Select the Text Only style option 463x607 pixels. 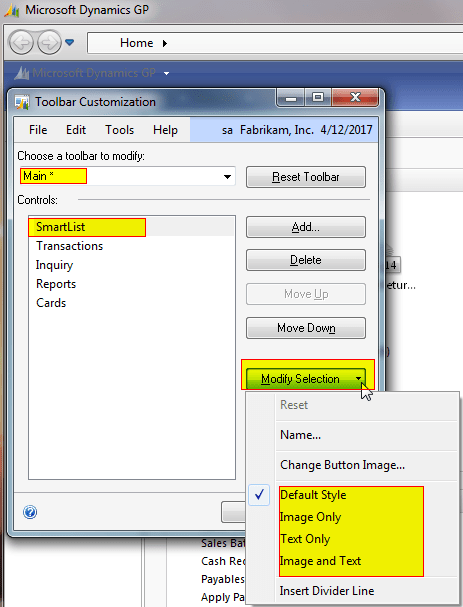pos(352,539)
